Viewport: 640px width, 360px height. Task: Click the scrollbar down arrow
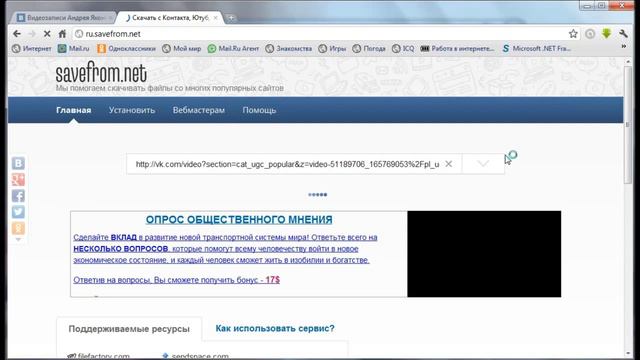[x=628, y=353]
